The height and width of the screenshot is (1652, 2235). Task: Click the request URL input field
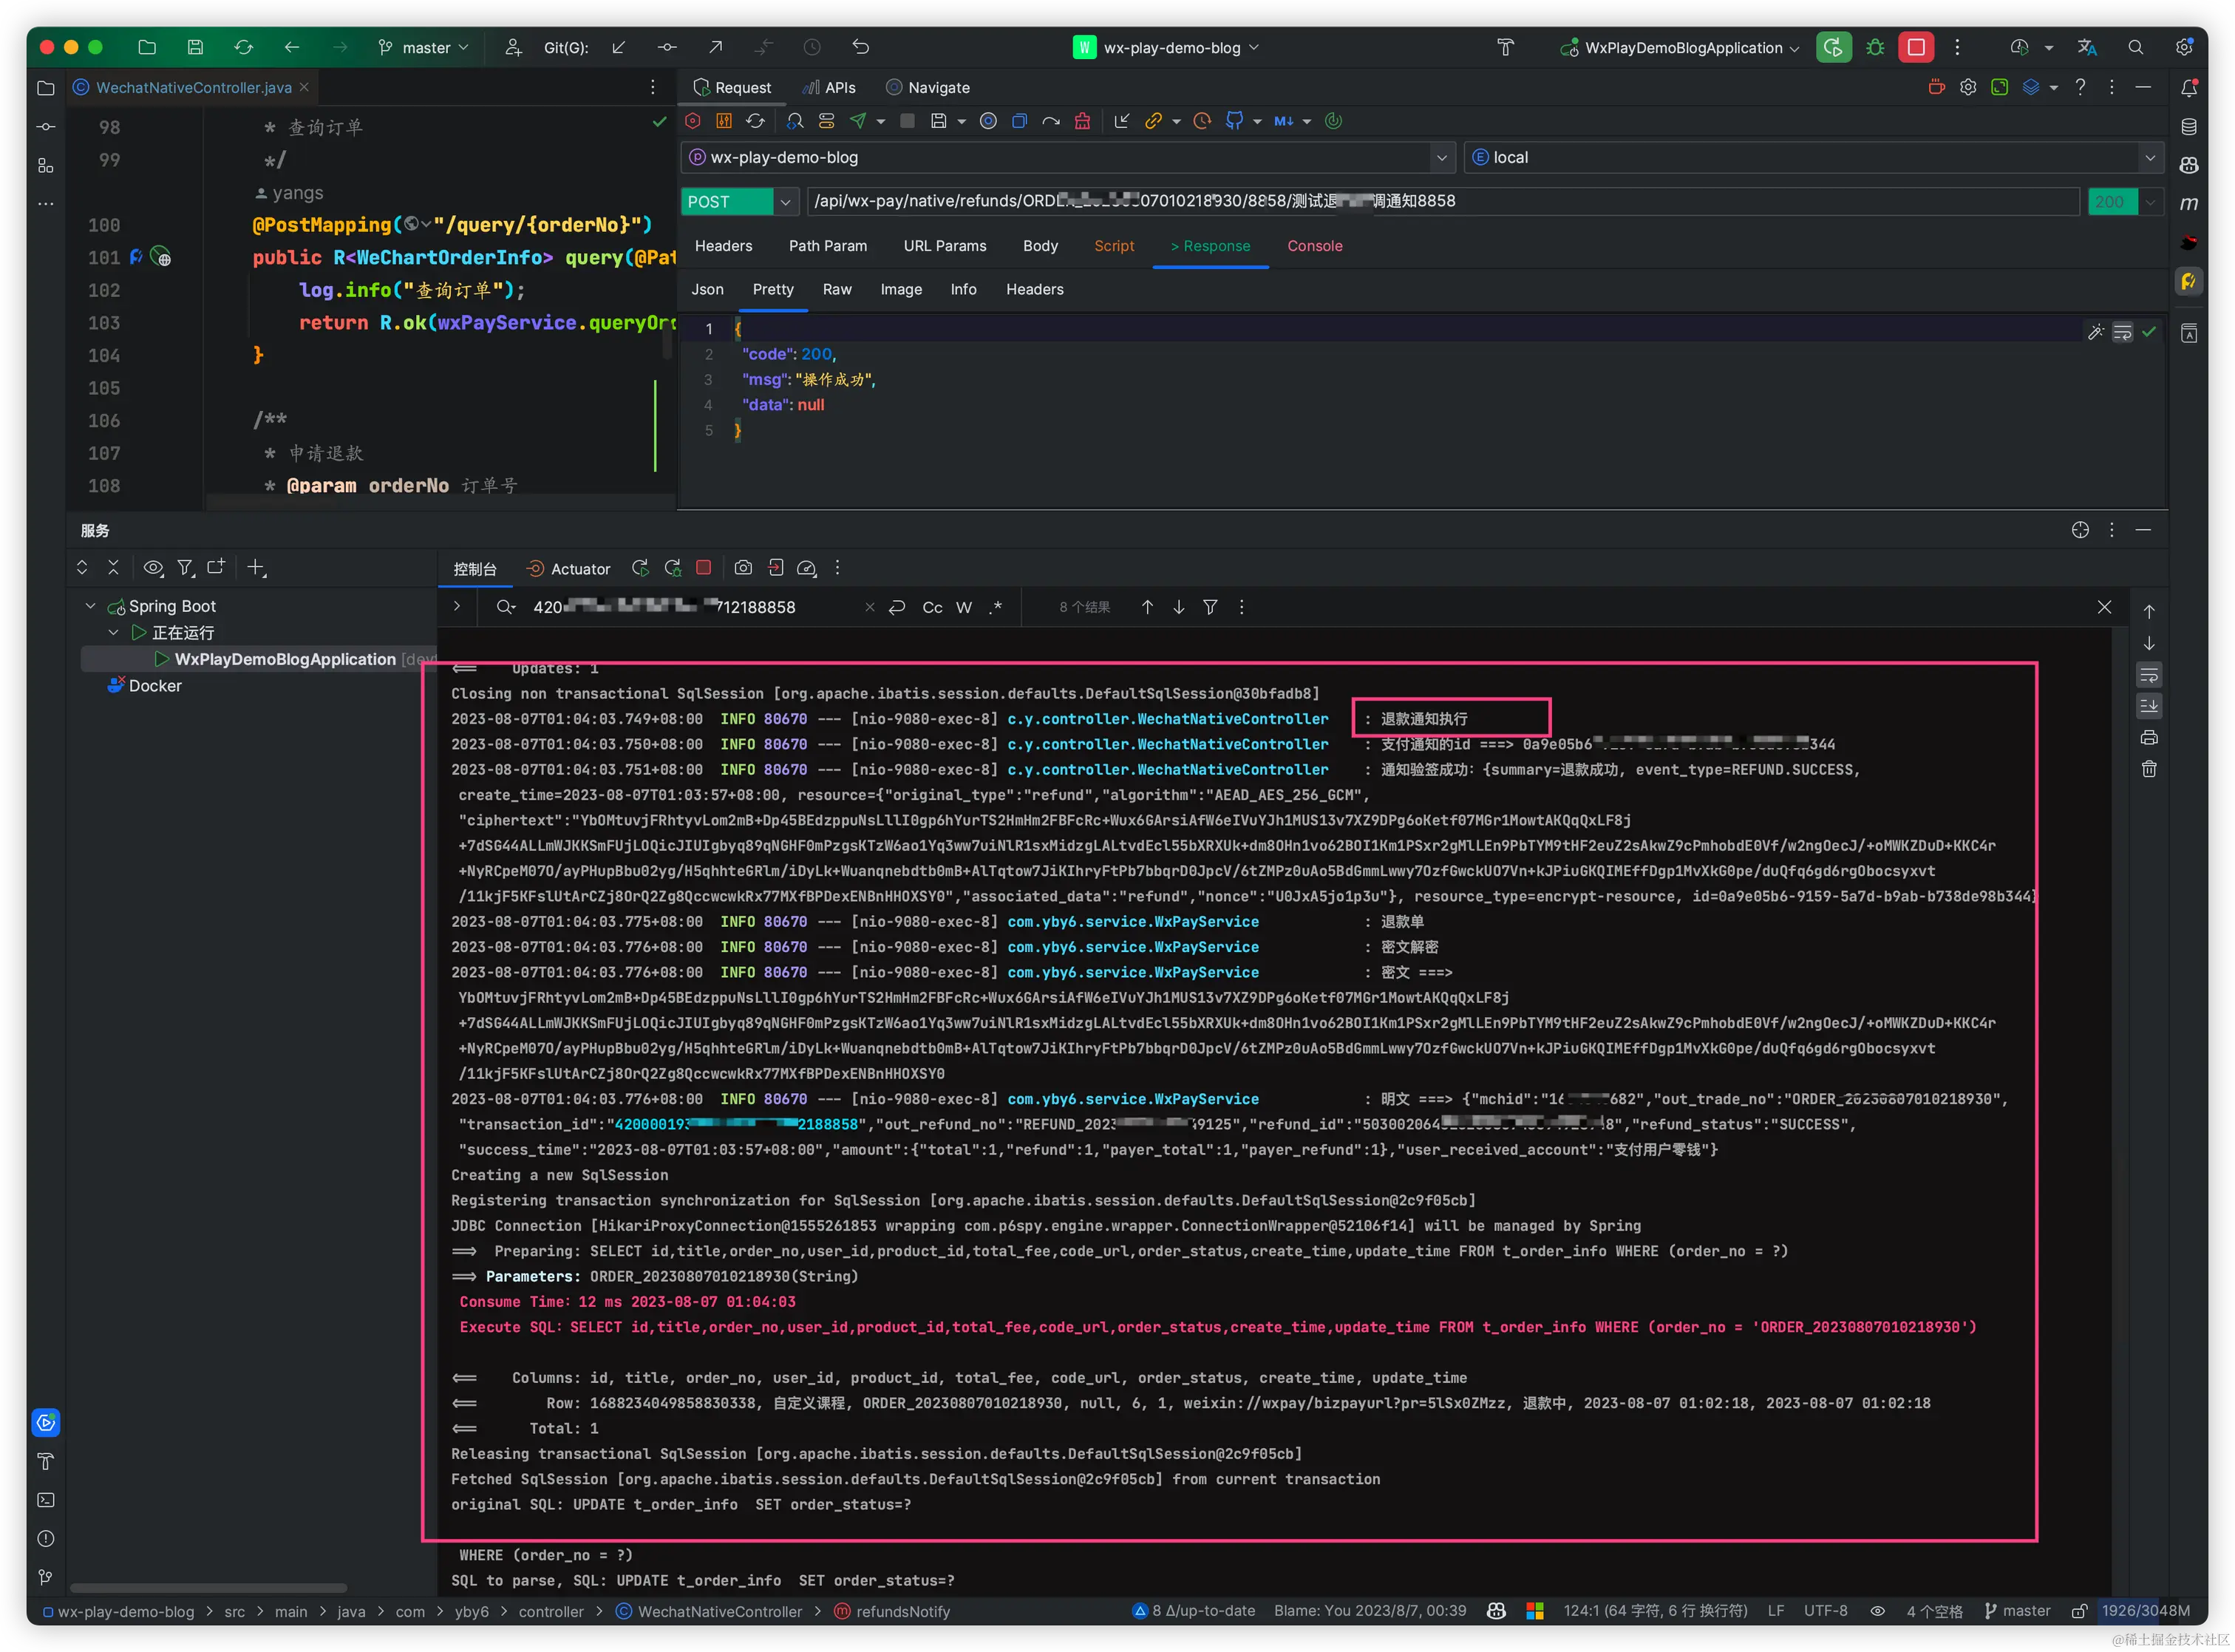pyautogui.click(x=1440, y=201)
